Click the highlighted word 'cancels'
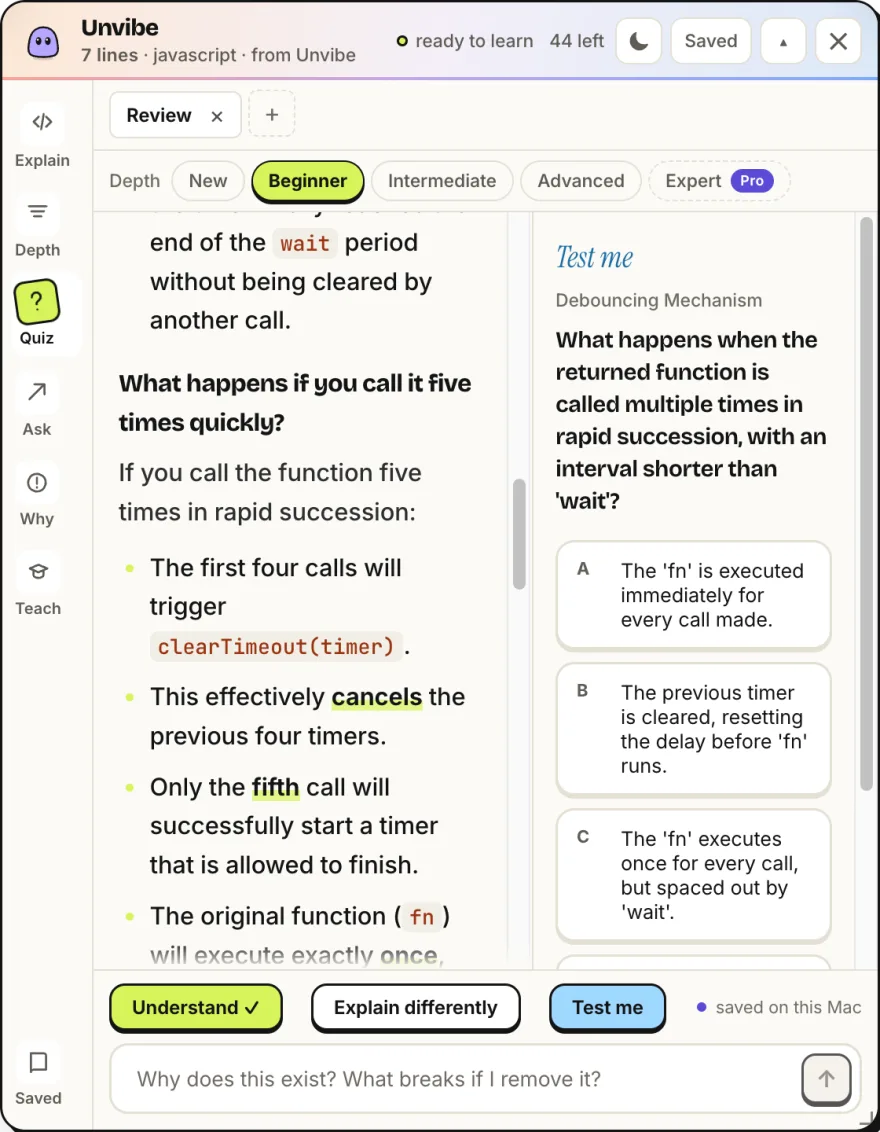 376,697
